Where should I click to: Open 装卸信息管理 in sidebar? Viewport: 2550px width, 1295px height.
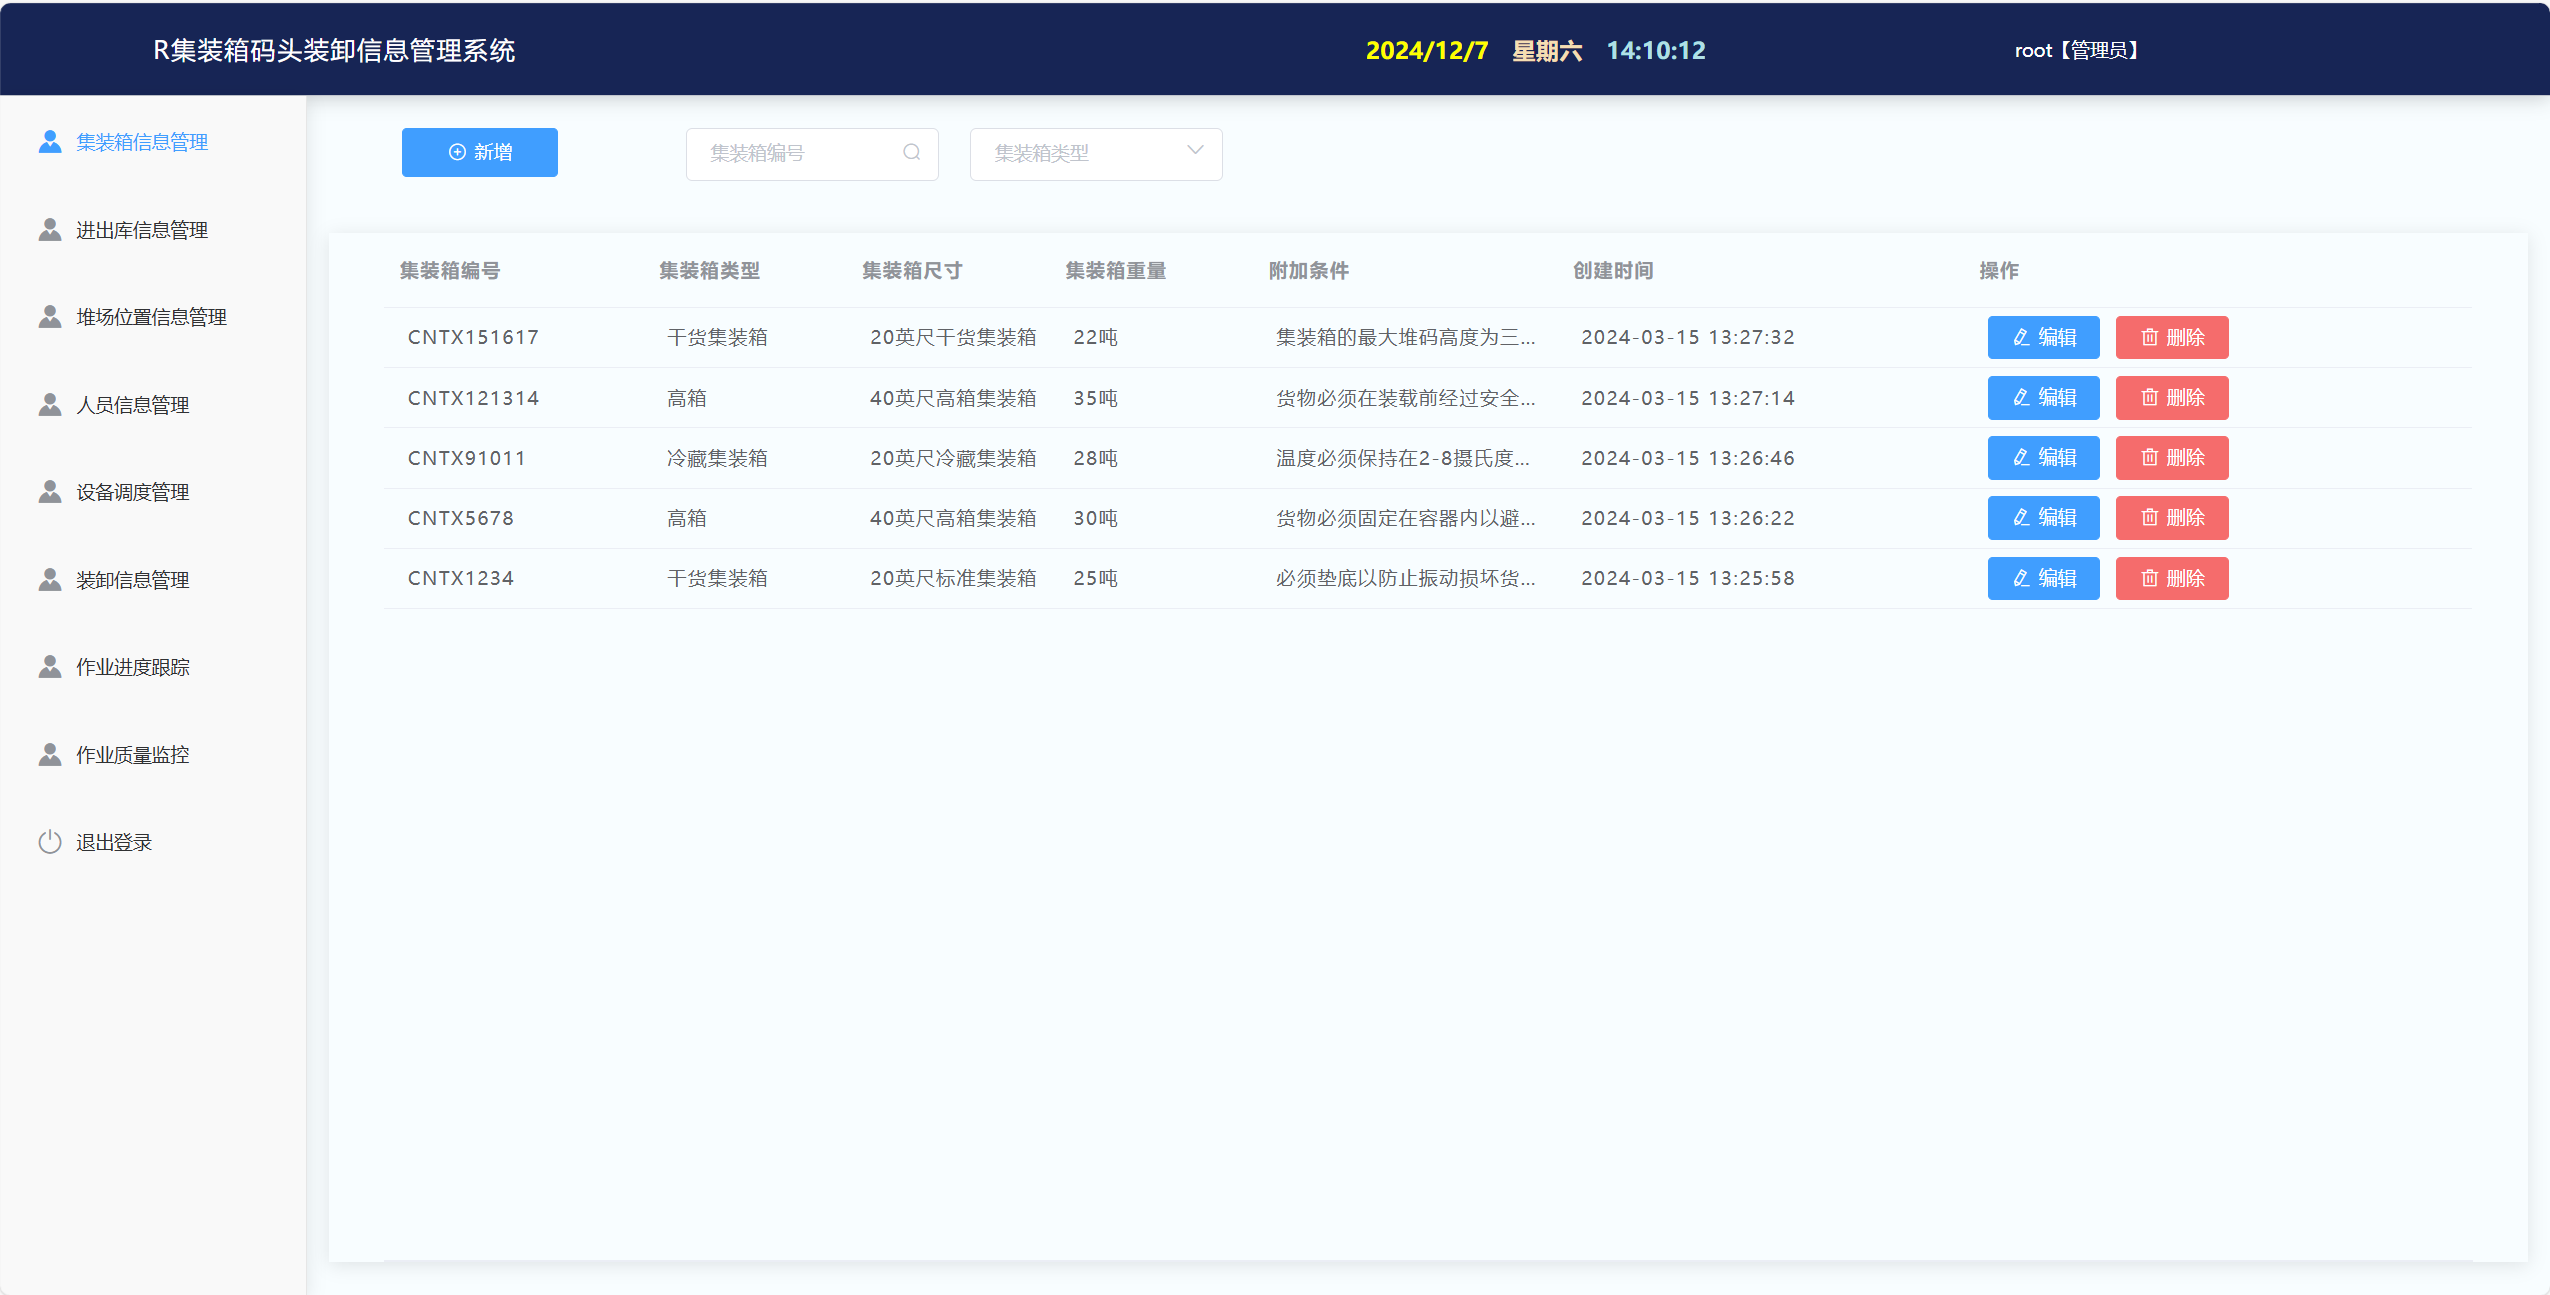pos(132,580)
